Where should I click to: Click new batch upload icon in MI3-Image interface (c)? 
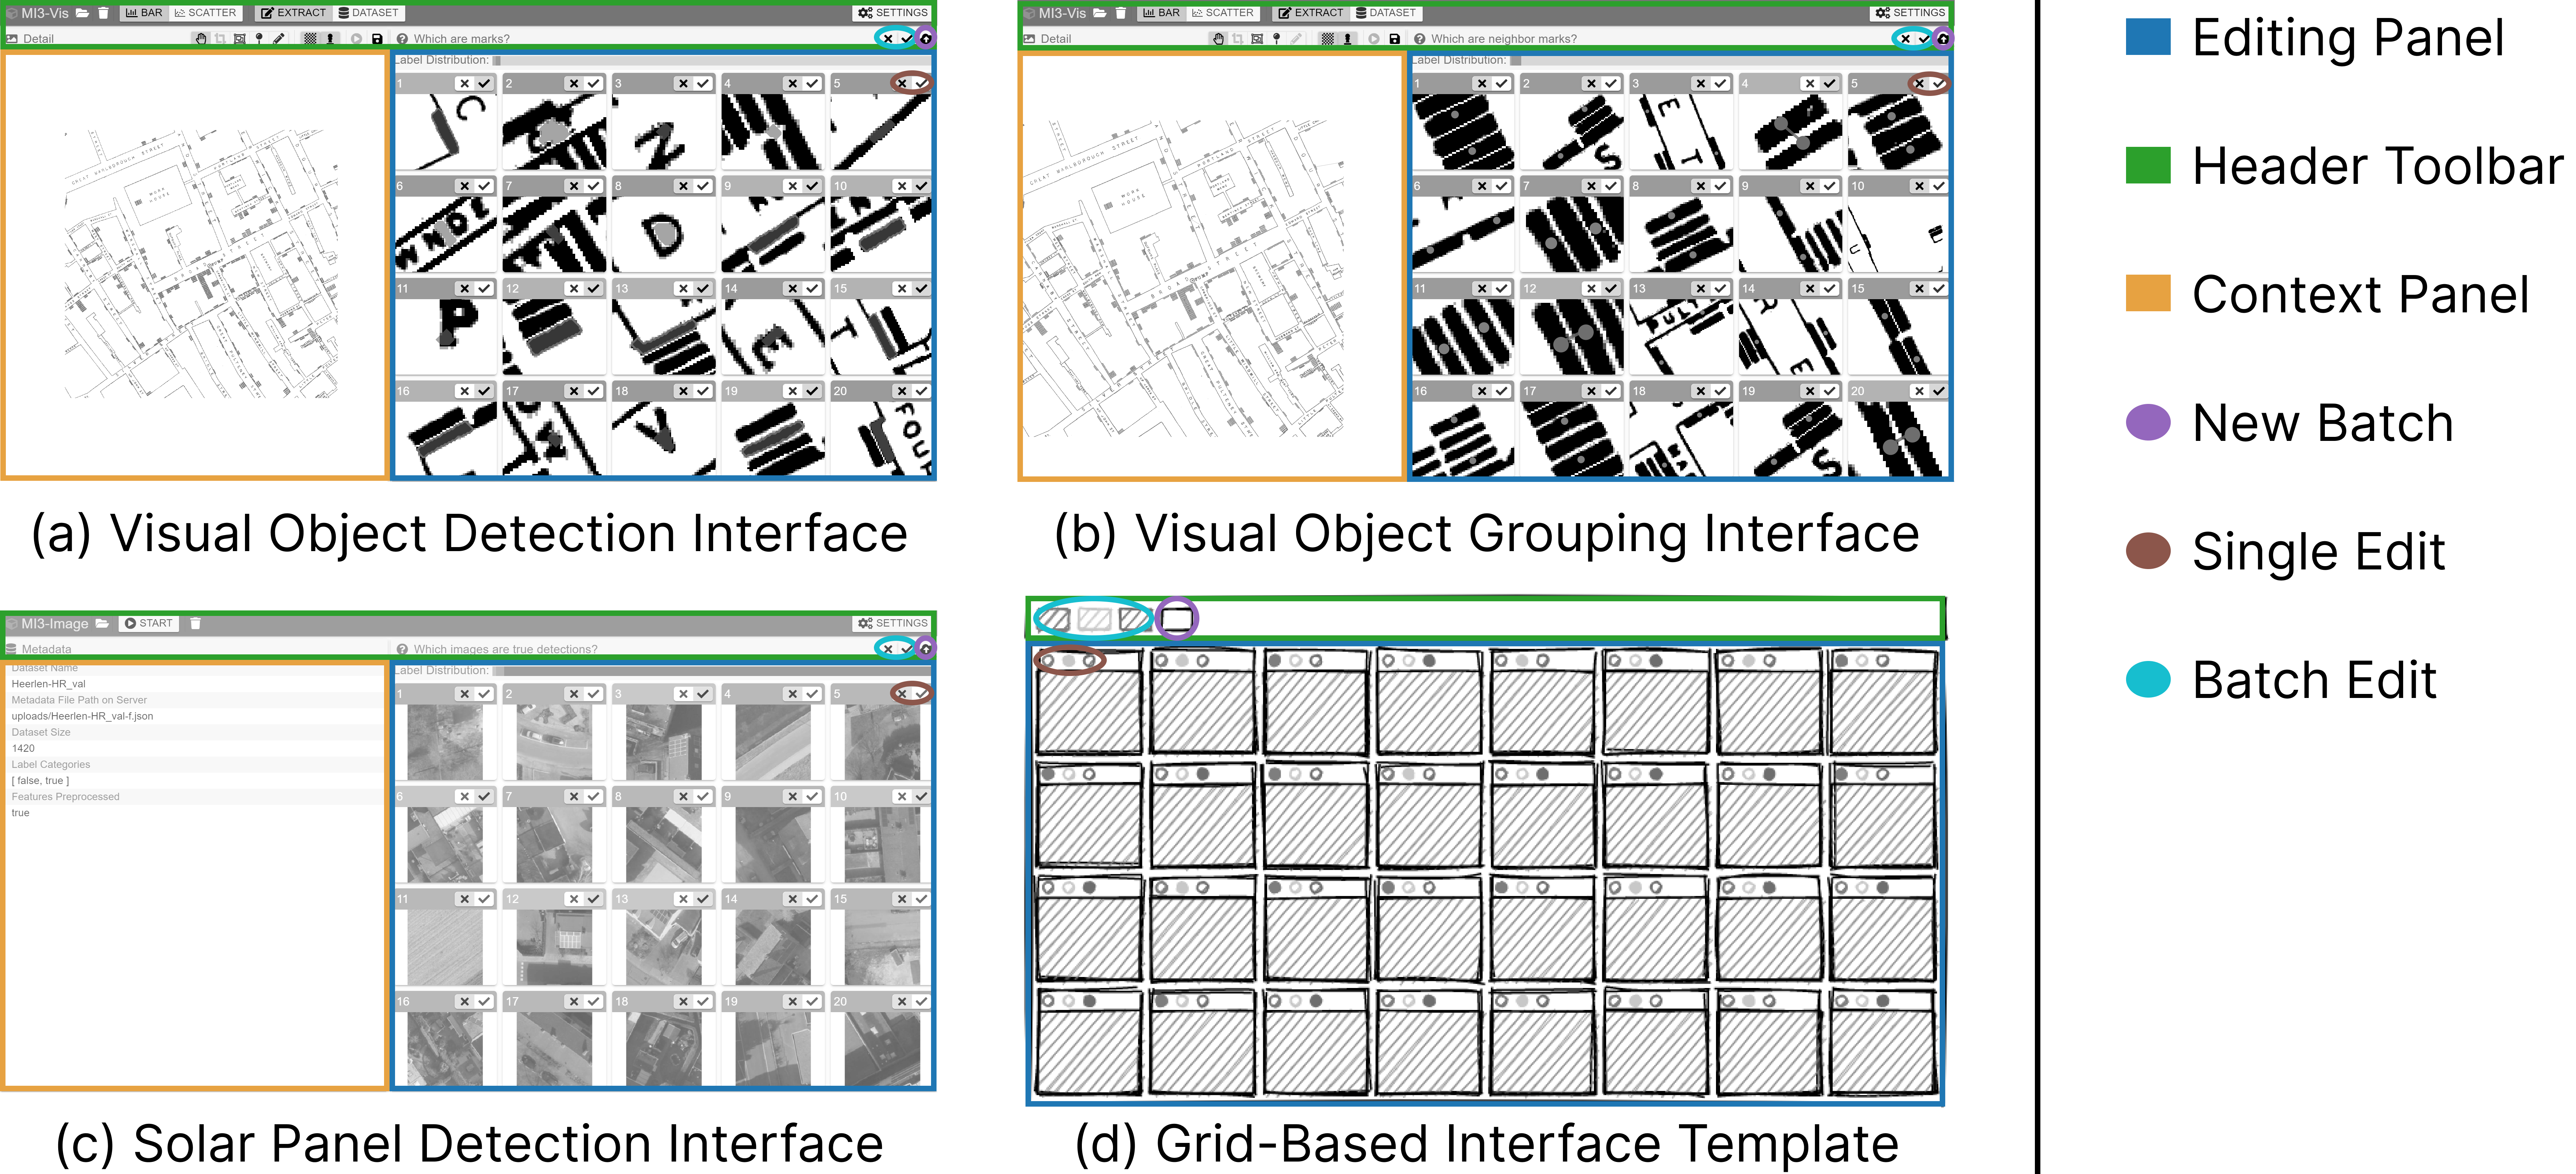(926, 649)
